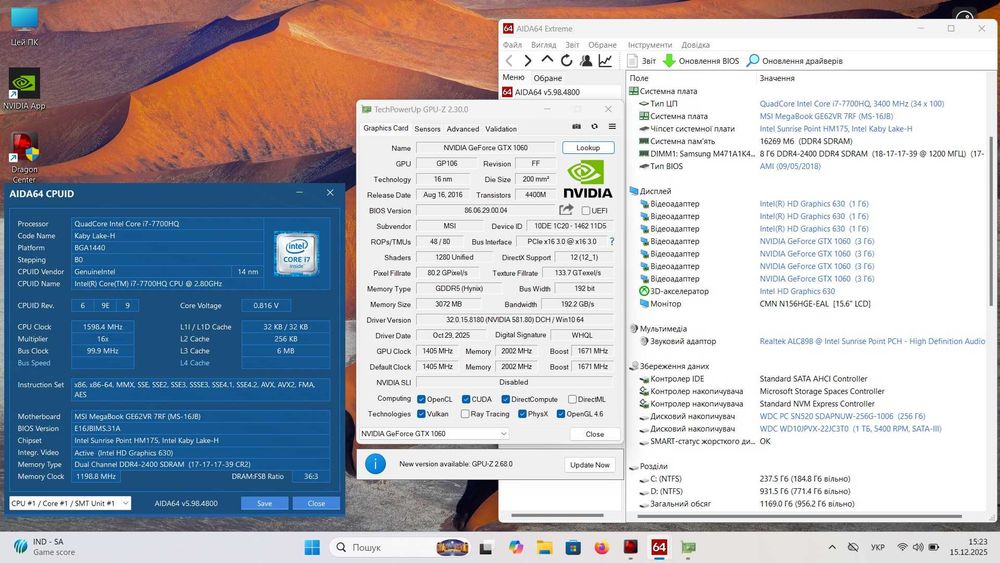Click AIDA64 refresh toolbar icon
1000x563 pixels.
567,61
